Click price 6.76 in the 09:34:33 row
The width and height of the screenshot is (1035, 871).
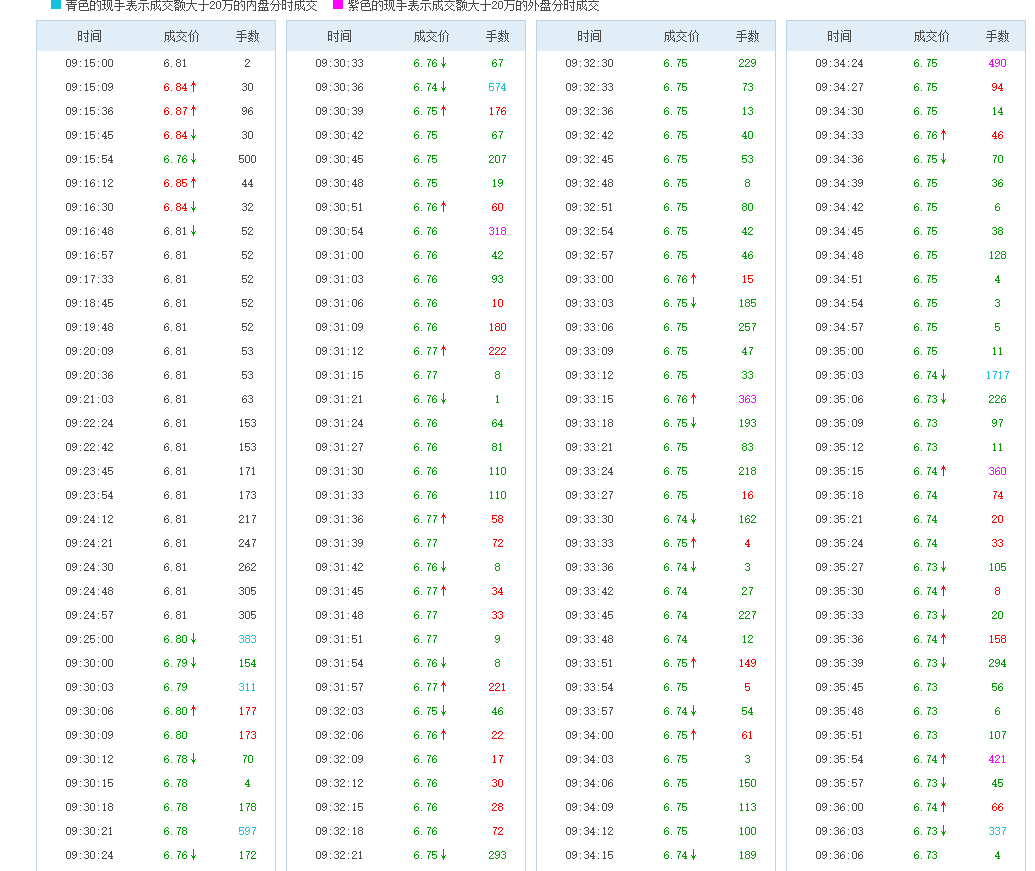[x=925, y=135]
